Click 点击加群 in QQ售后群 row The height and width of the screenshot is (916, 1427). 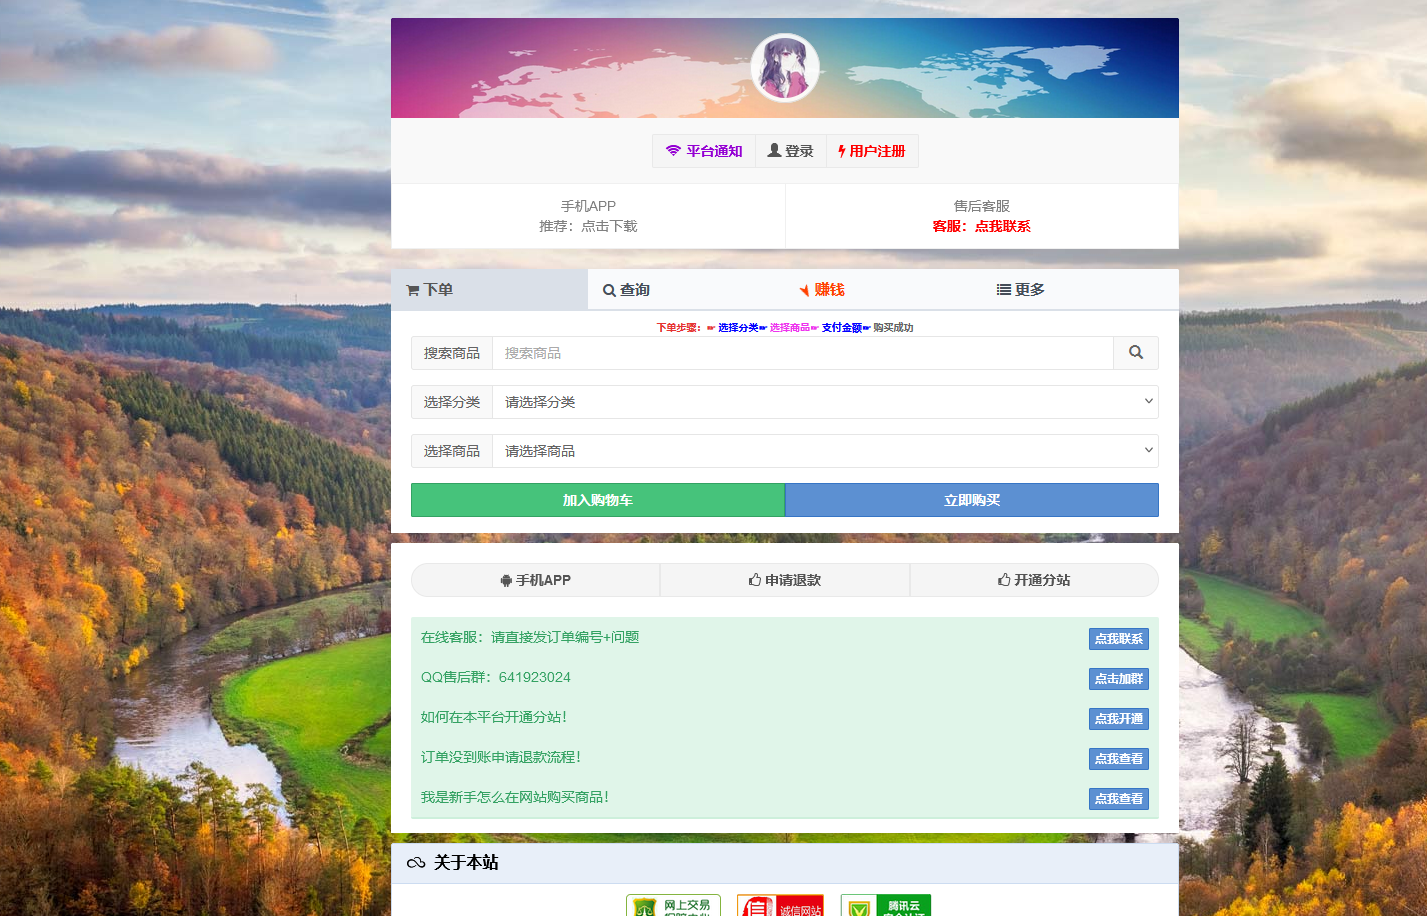pyautogui.click(x=1119, y=679)
